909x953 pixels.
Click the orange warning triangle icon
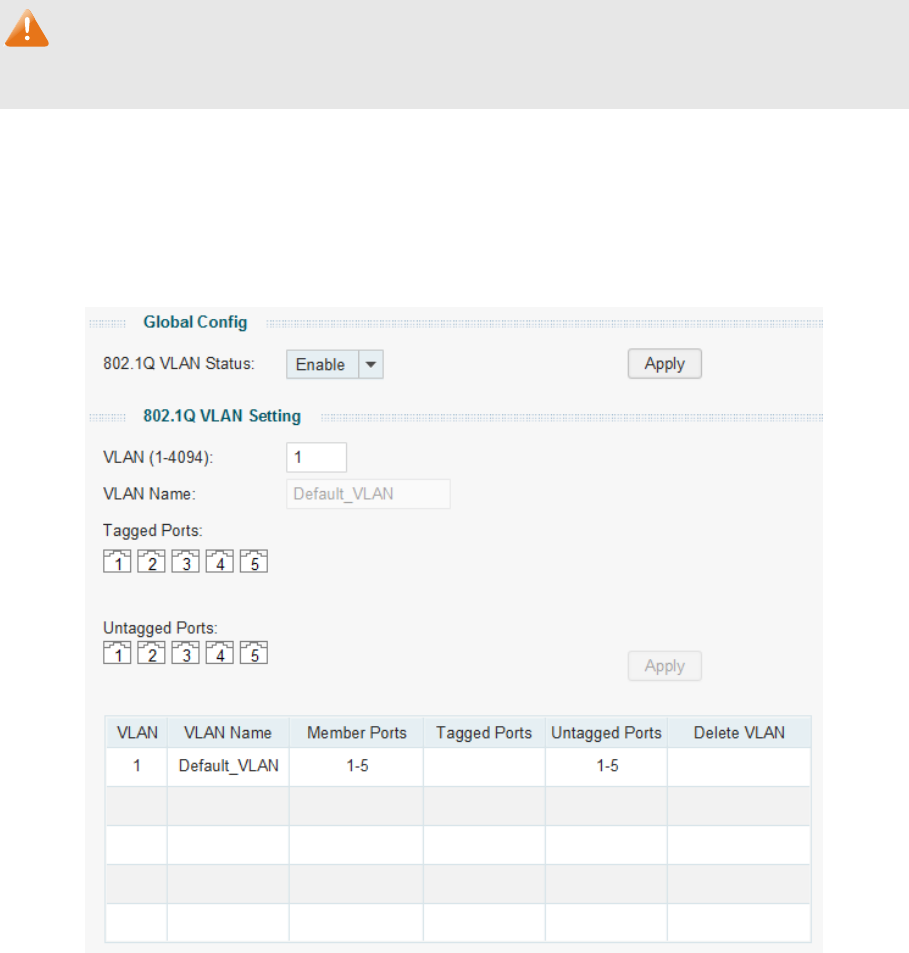tap(27, 28)
